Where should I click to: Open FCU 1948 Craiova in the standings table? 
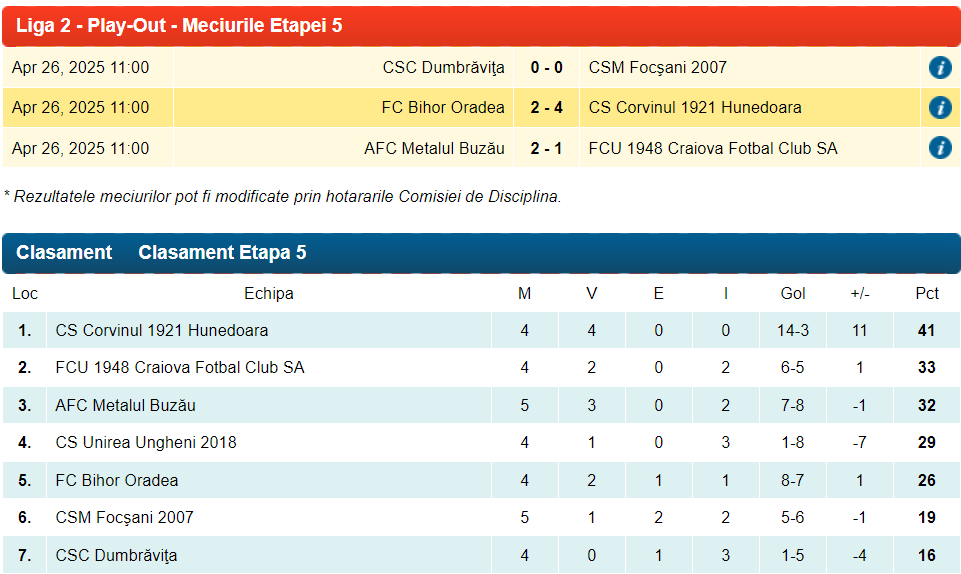coord(180,368)
